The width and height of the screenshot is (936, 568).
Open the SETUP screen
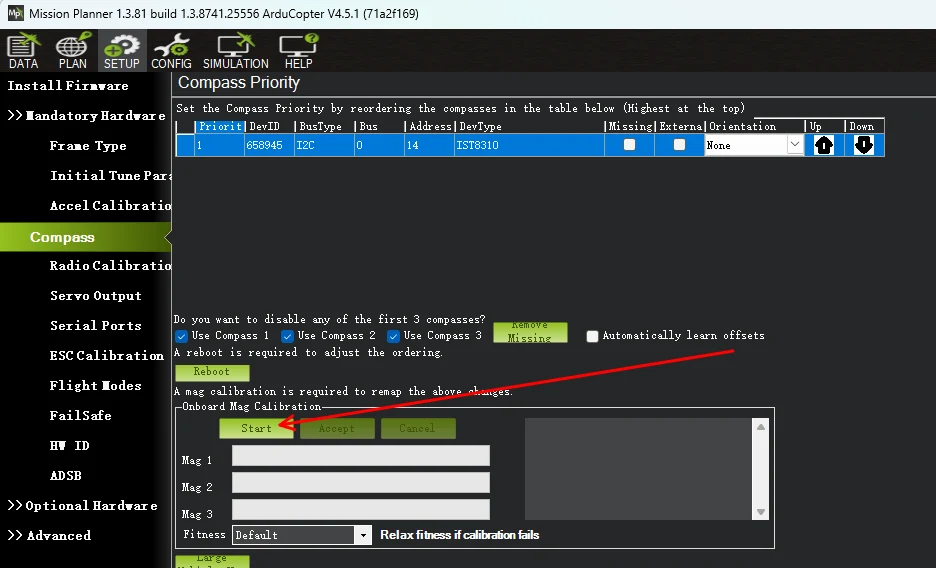[122, 51]
